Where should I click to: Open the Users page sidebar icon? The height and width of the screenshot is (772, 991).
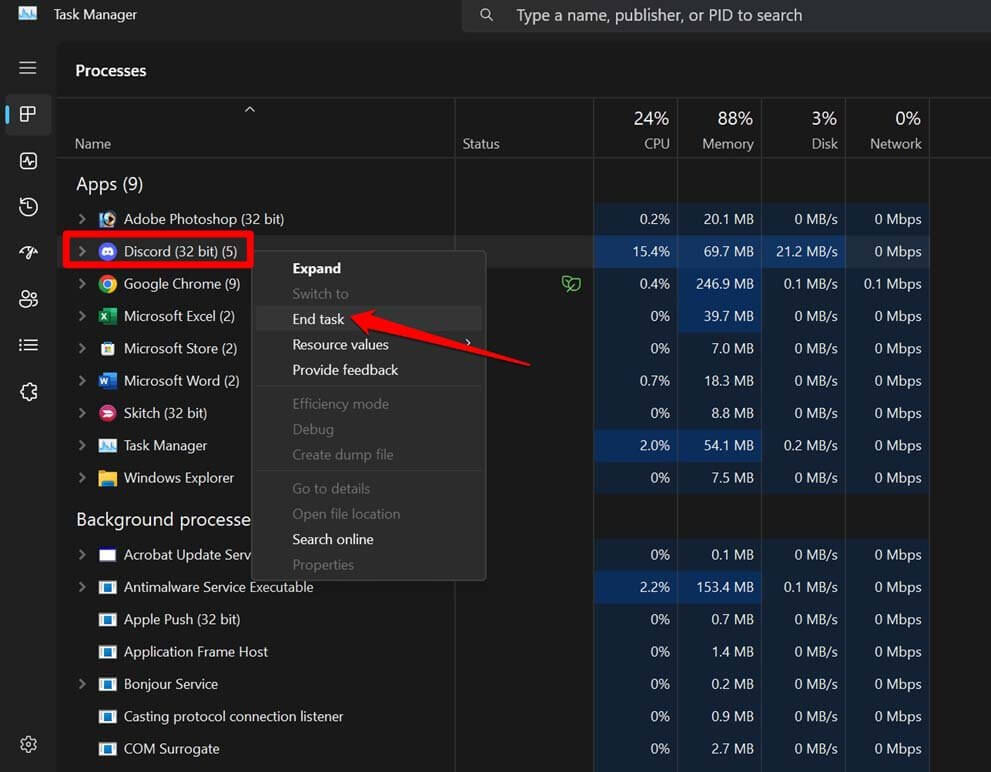click(28, 299)
